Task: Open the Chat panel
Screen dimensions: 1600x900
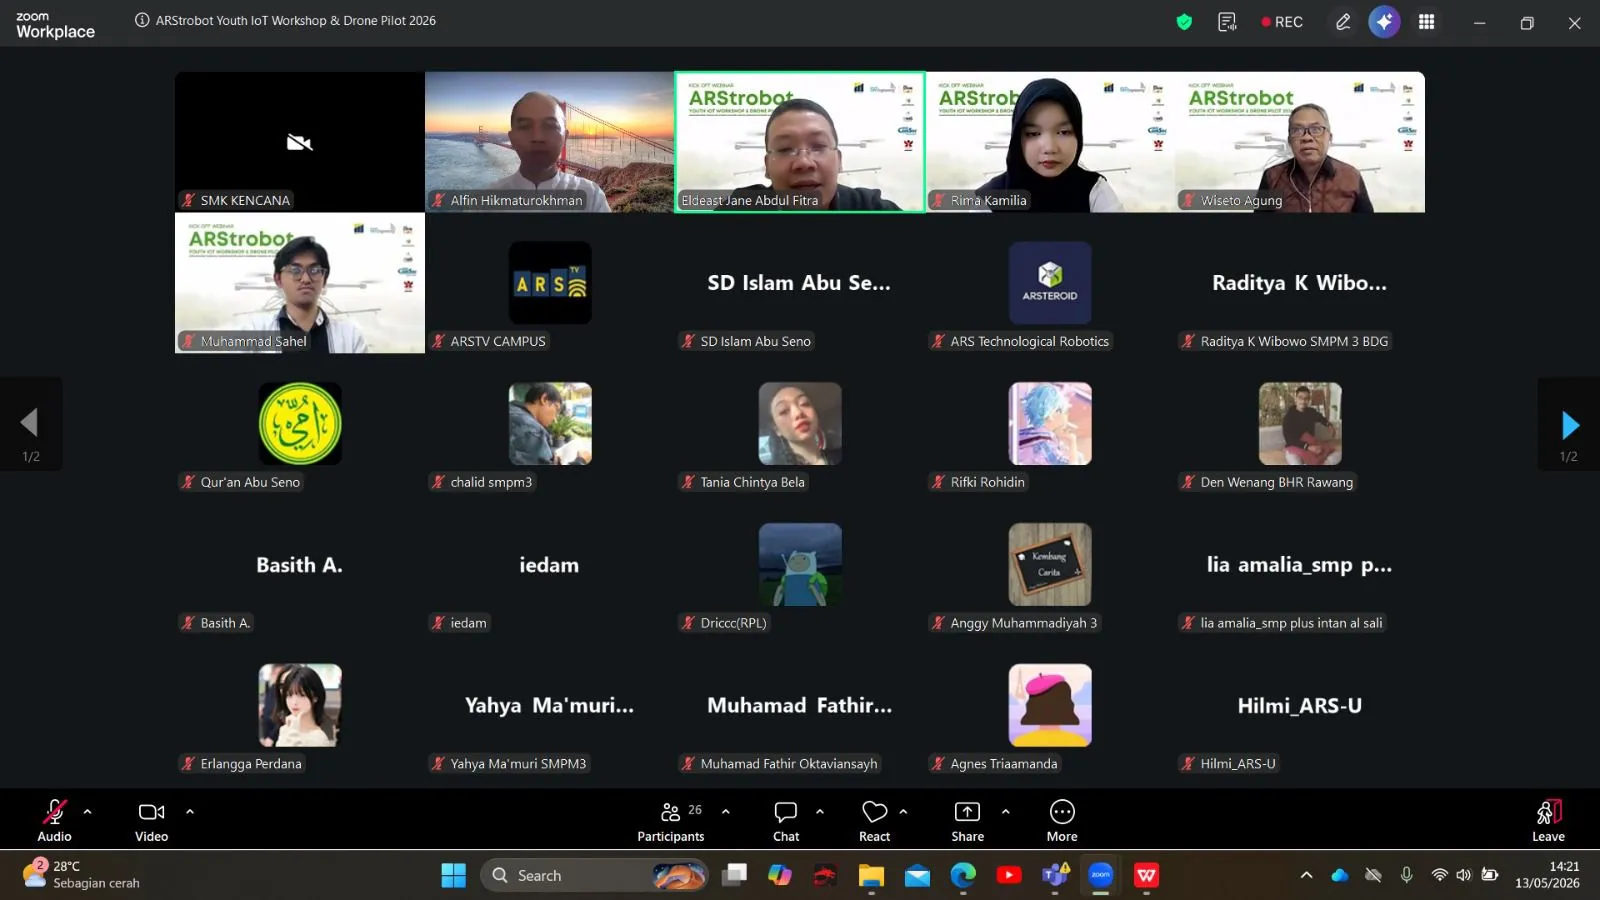Action: (x=786, y=820)
